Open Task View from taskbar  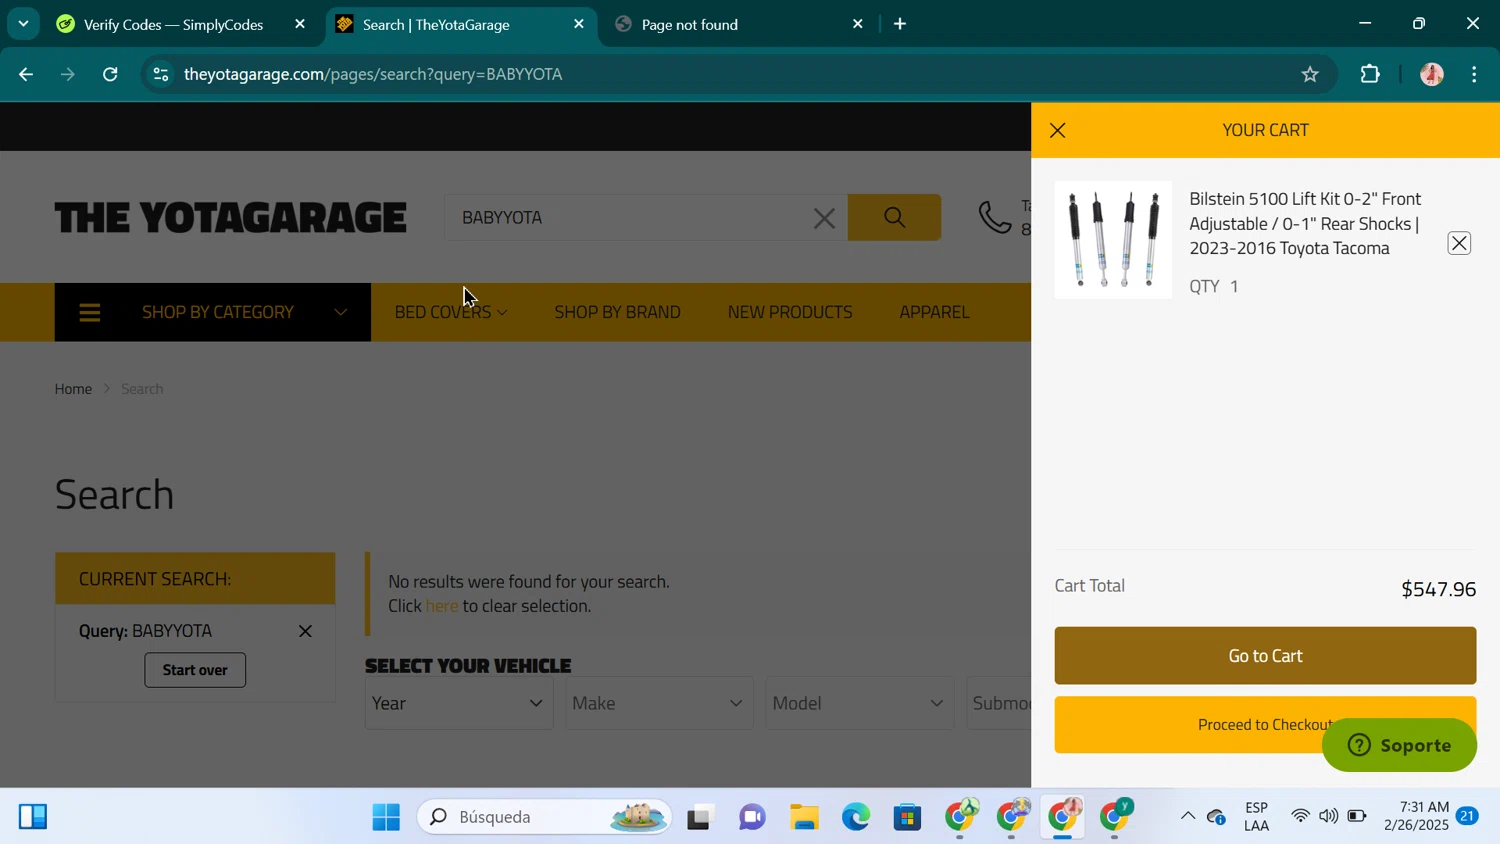[x=700, y=817]
